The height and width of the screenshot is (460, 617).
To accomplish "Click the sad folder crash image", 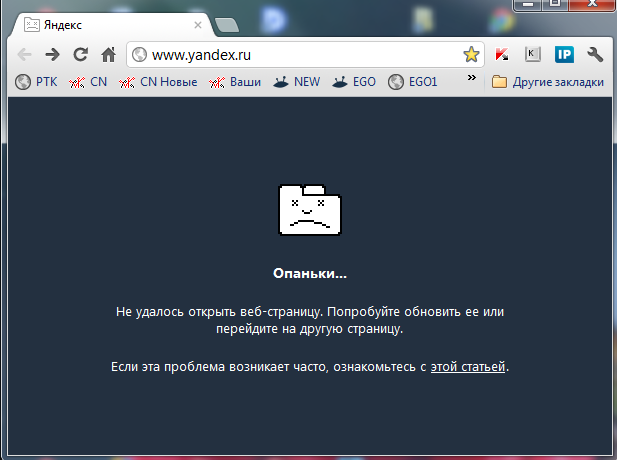I will (310, 210).
